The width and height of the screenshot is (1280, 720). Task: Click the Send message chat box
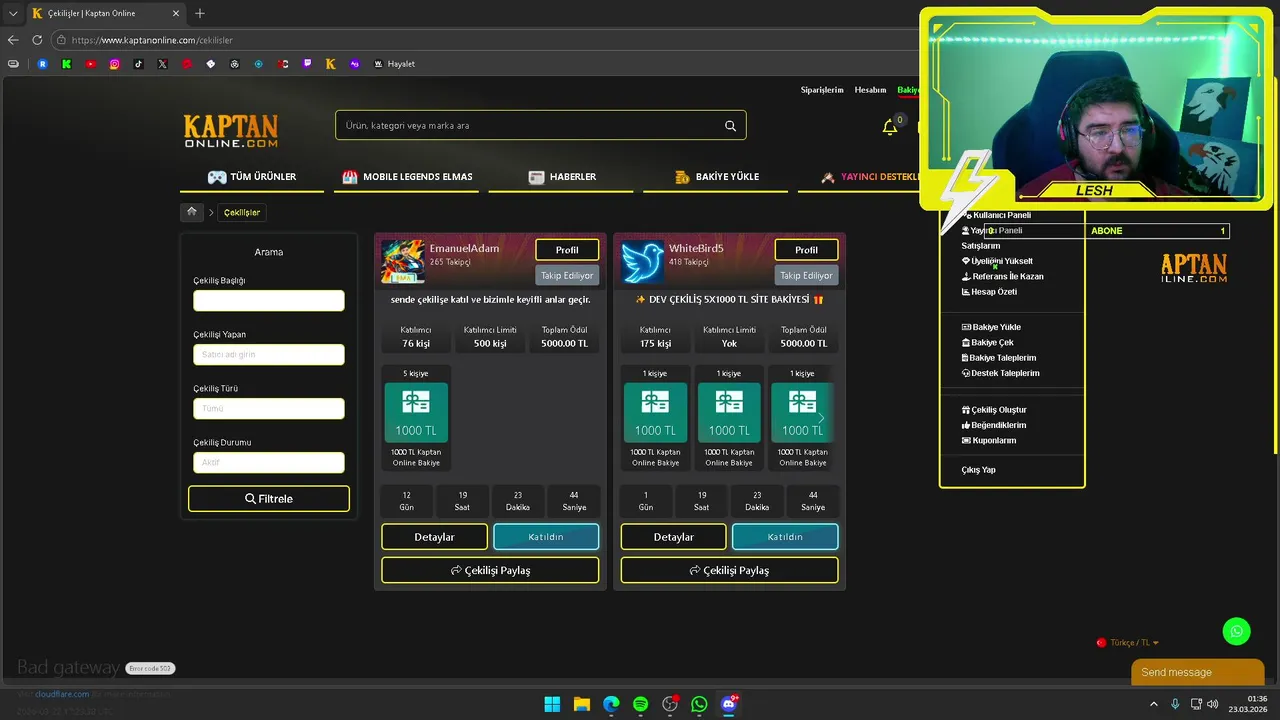pyautogui.click(x=1197, y=672)
